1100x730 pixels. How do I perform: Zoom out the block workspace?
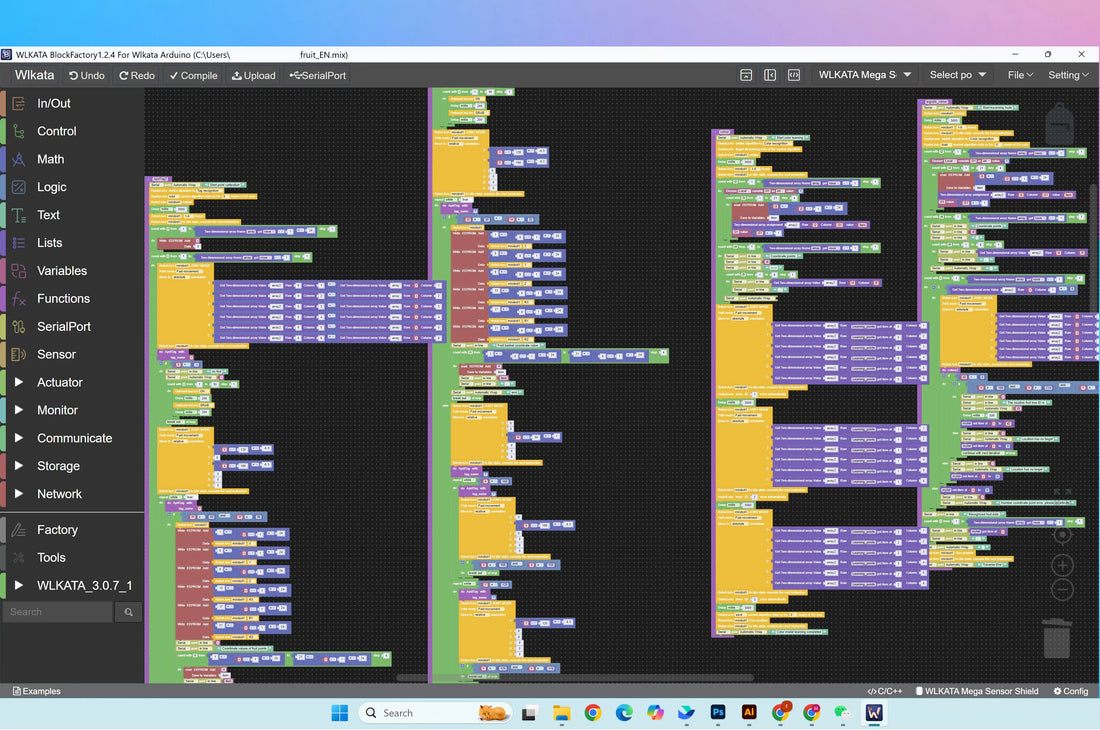click(1062, 589)
